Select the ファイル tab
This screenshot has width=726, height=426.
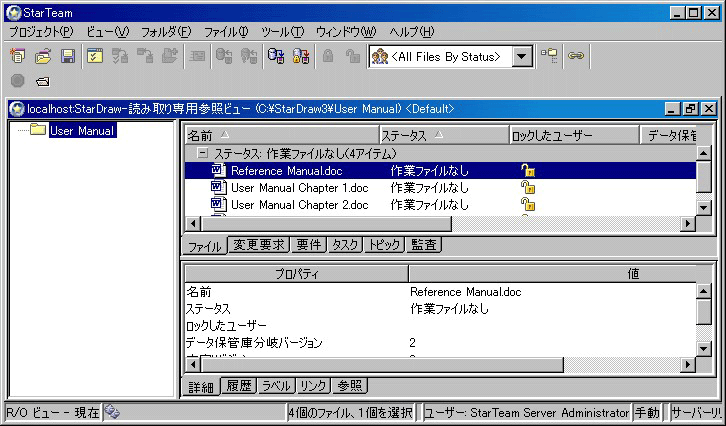[x=205, y=246]
